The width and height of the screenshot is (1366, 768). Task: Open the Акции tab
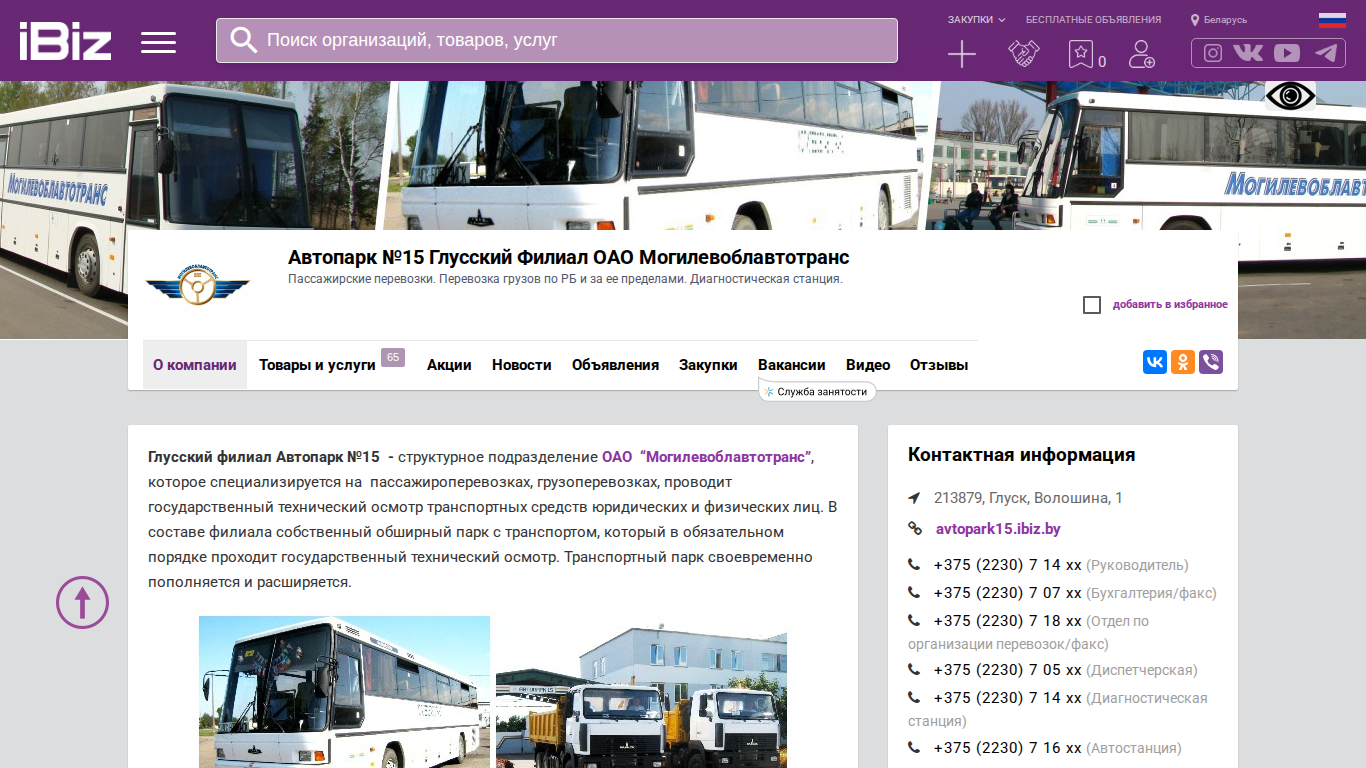click(449, 365)
